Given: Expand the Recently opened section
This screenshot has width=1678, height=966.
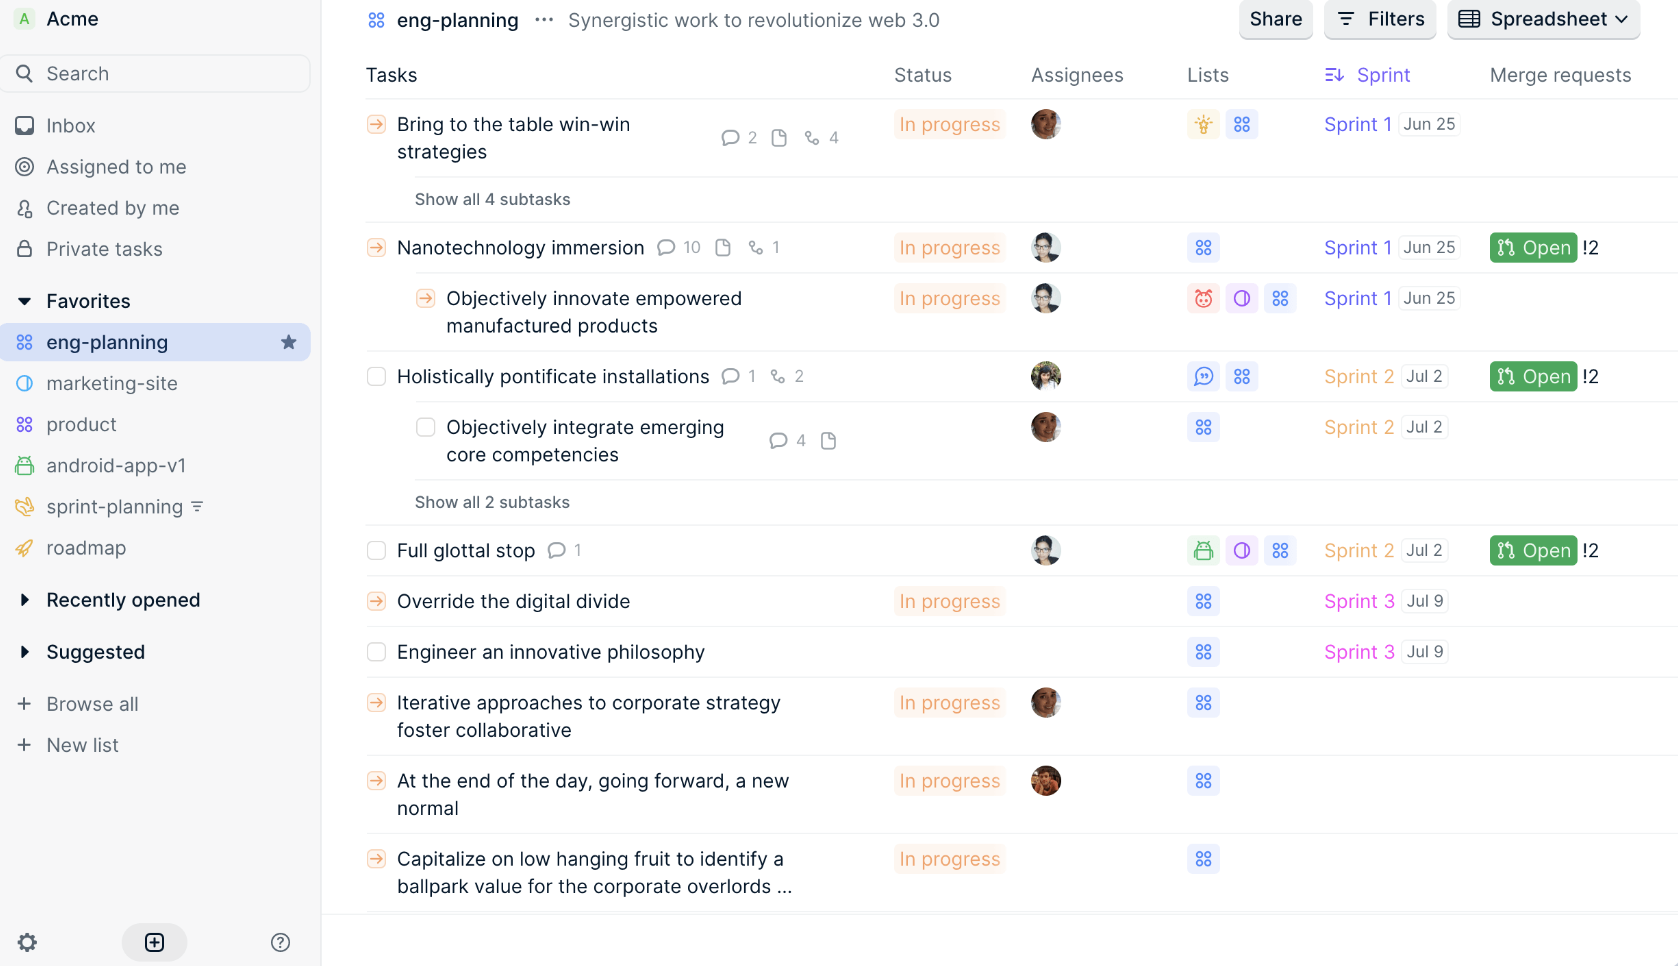Looking at the screenshot, I should 25,600.
